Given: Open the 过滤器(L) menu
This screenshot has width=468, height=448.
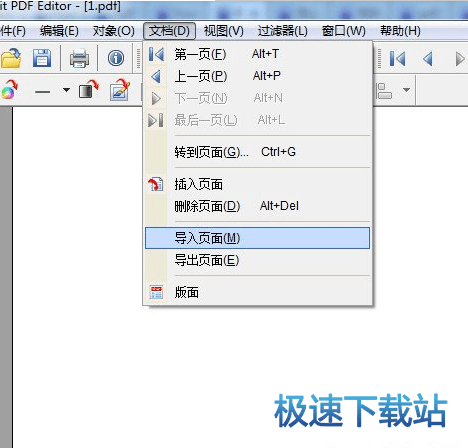Looking at the screenshot, I should pyautogui.click(x=283, y=31).
